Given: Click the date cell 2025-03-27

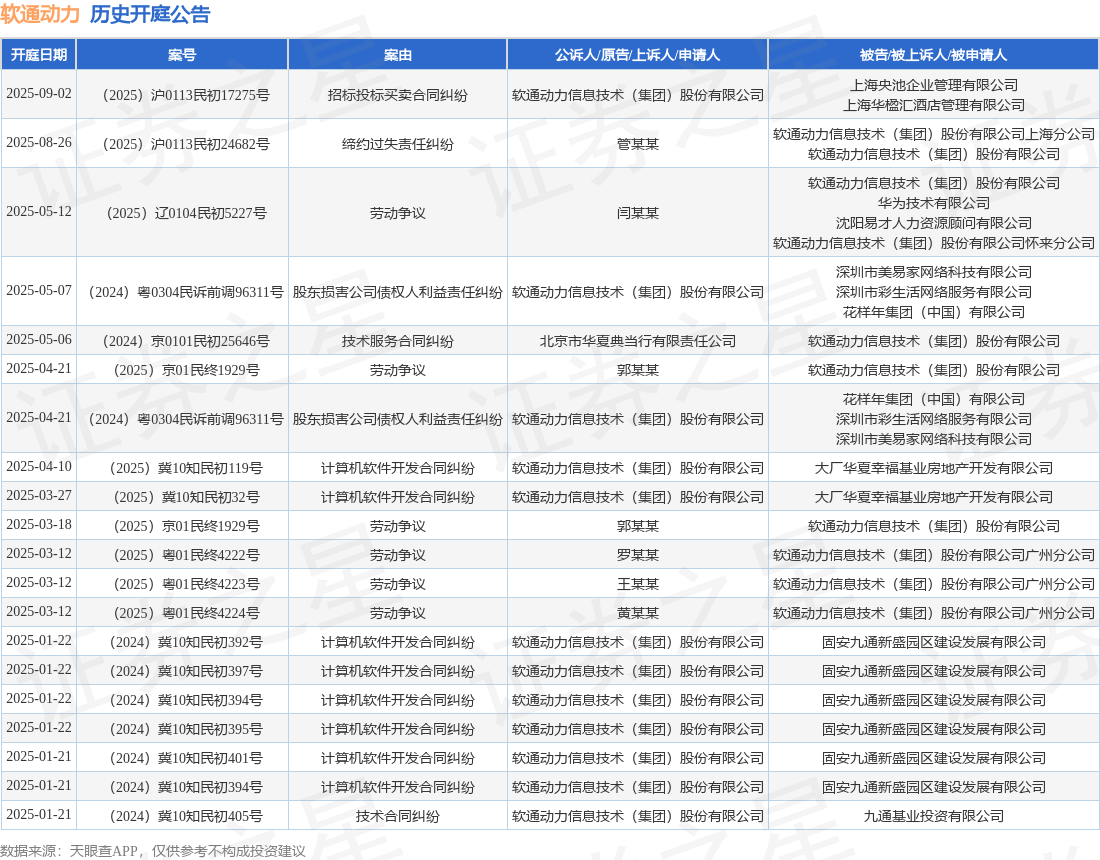Looking at the screenshot, I should (x=39, y=495).
